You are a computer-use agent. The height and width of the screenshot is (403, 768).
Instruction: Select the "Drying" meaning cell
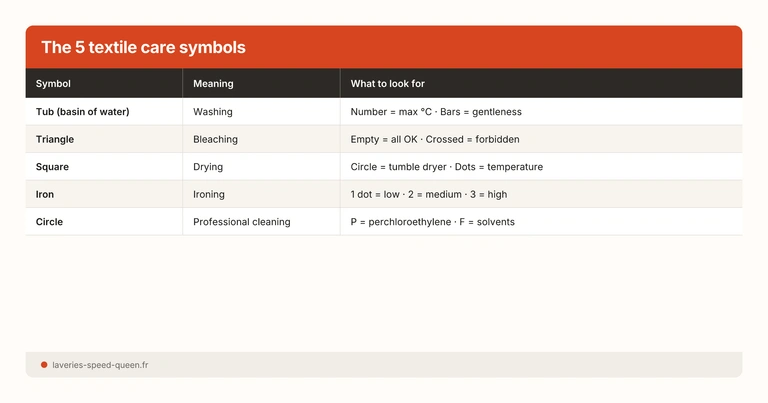tap(208, 167)
